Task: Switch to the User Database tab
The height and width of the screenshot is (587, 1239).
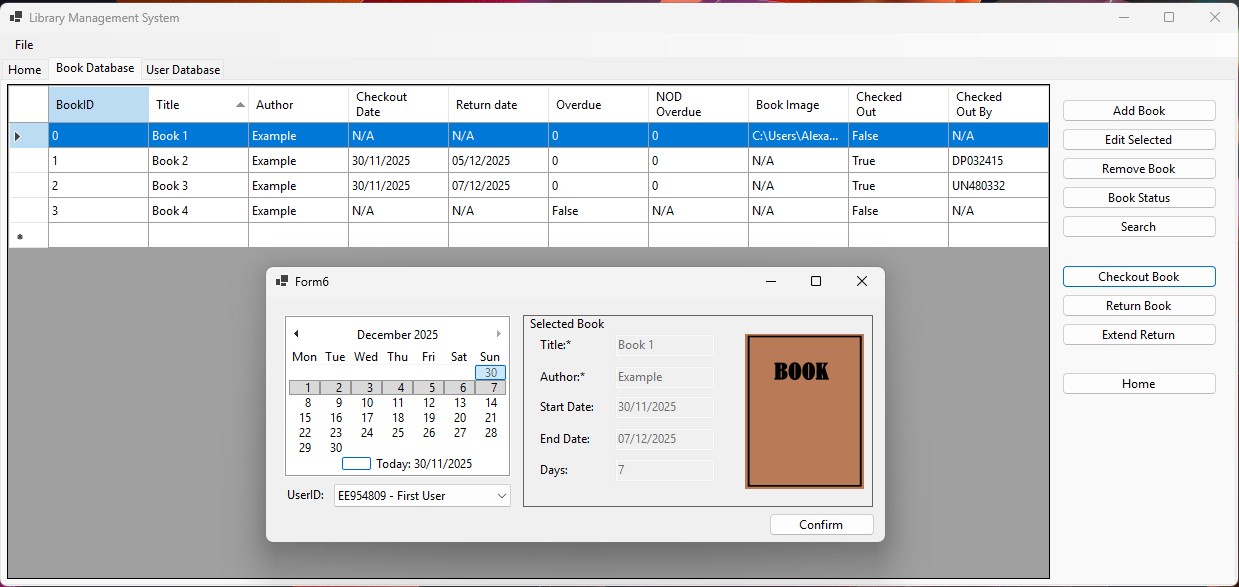Action: 183,70
